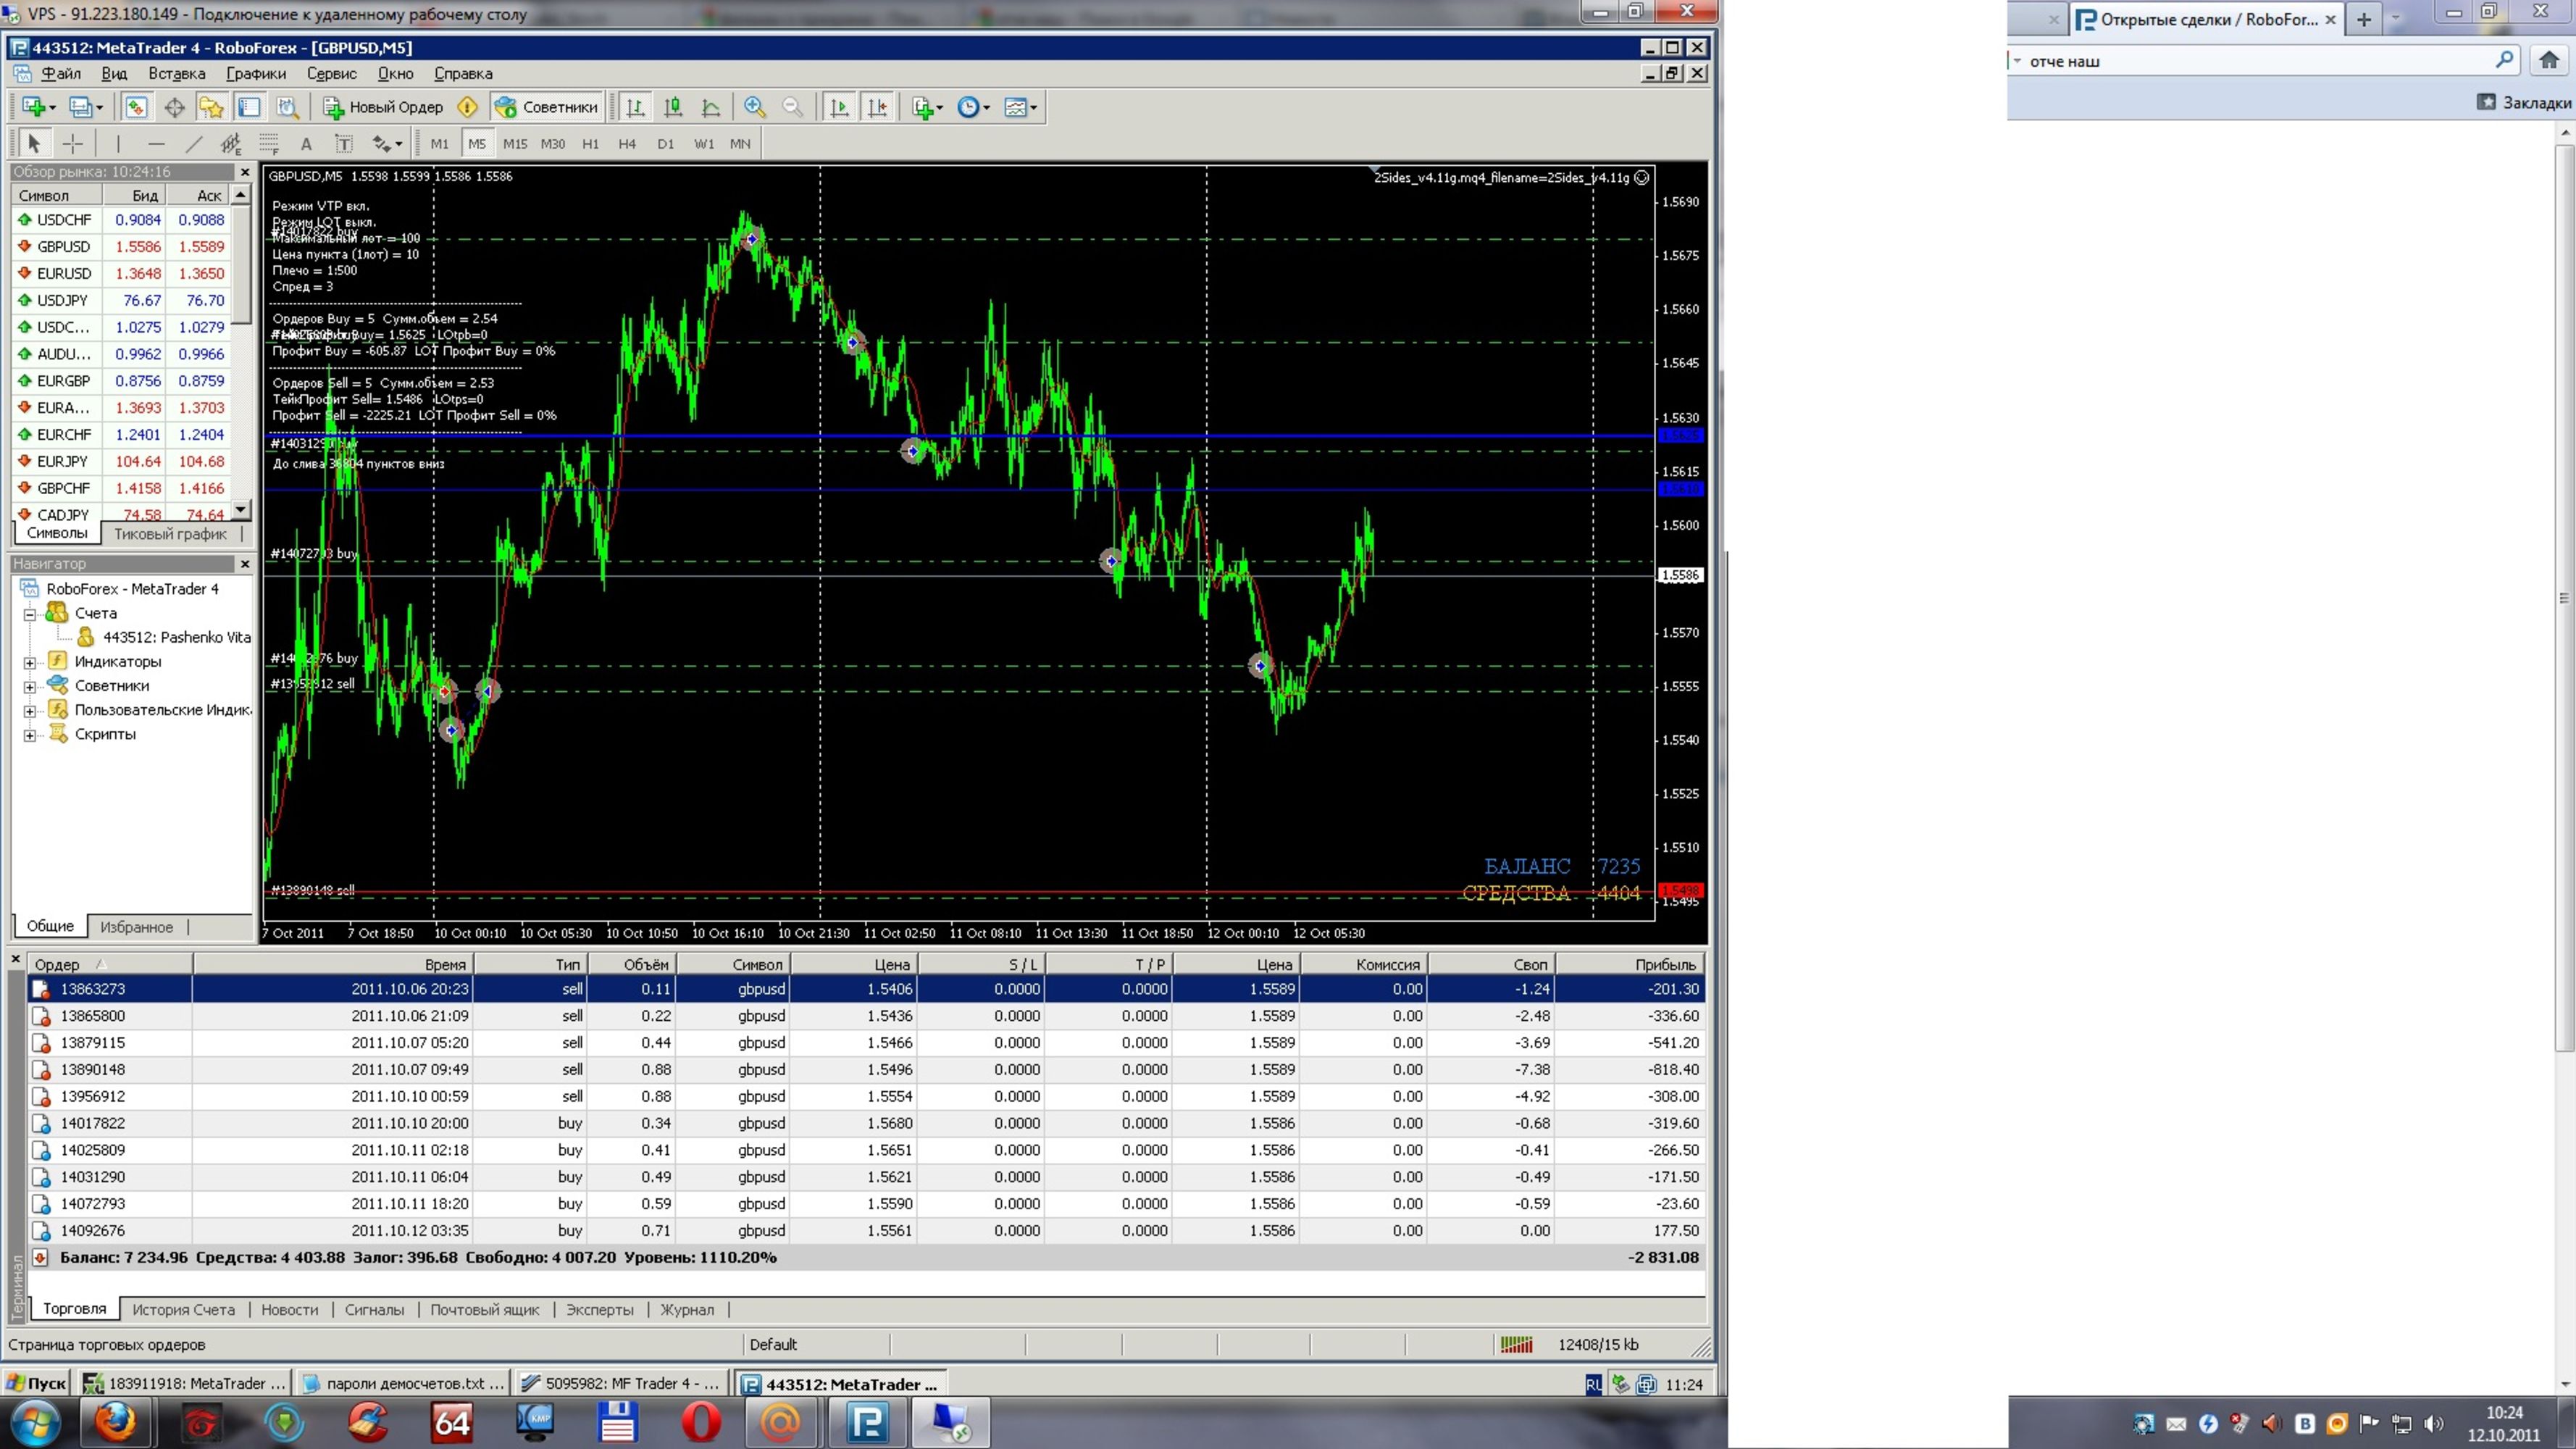The image size is (2576, 1449).
Task: Switch chart to candlesticks icon
Action: [x=673, y=107]
